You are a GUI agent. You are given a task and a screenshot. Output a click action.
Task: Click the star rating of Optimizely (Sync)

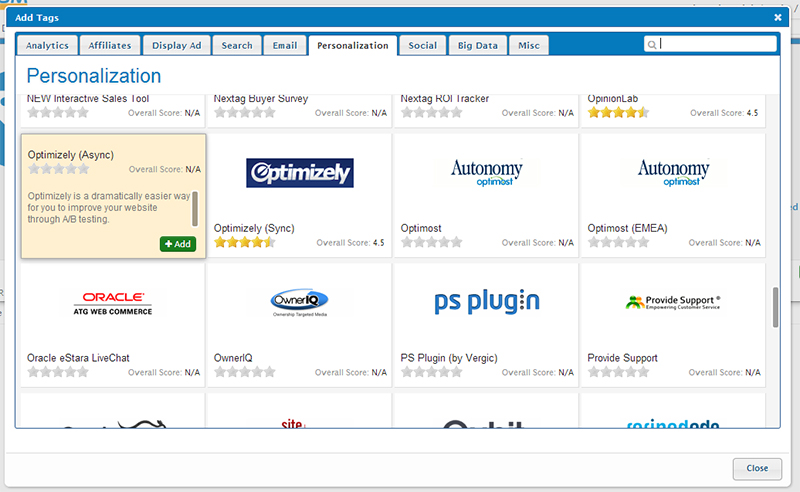244,242
